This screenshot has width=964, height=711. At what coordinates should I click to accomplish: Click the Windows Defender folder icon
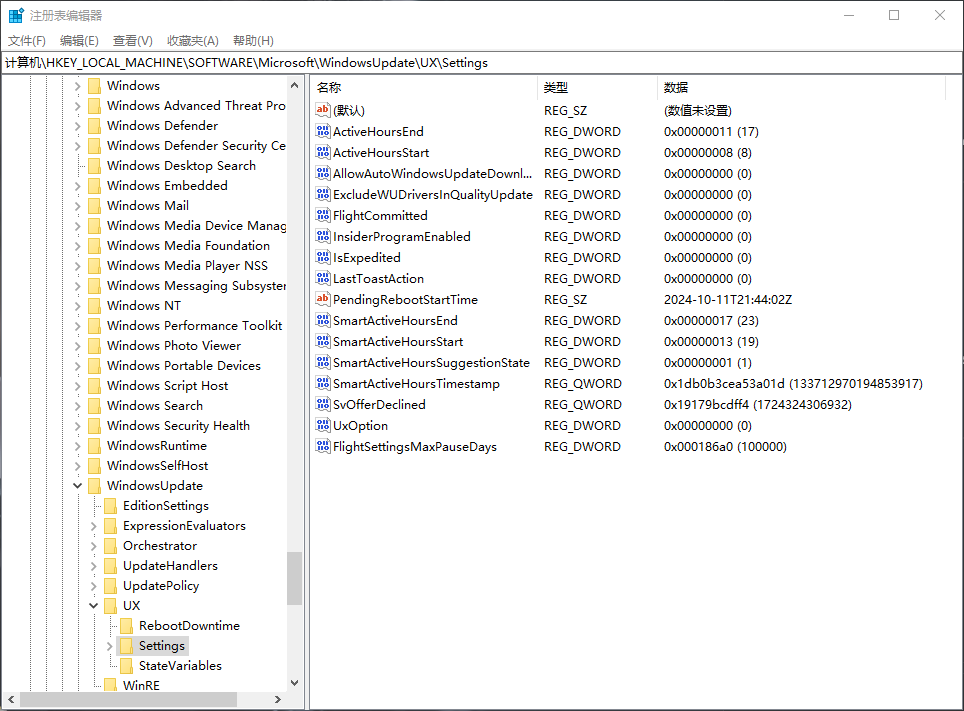(x=95, y=125)
